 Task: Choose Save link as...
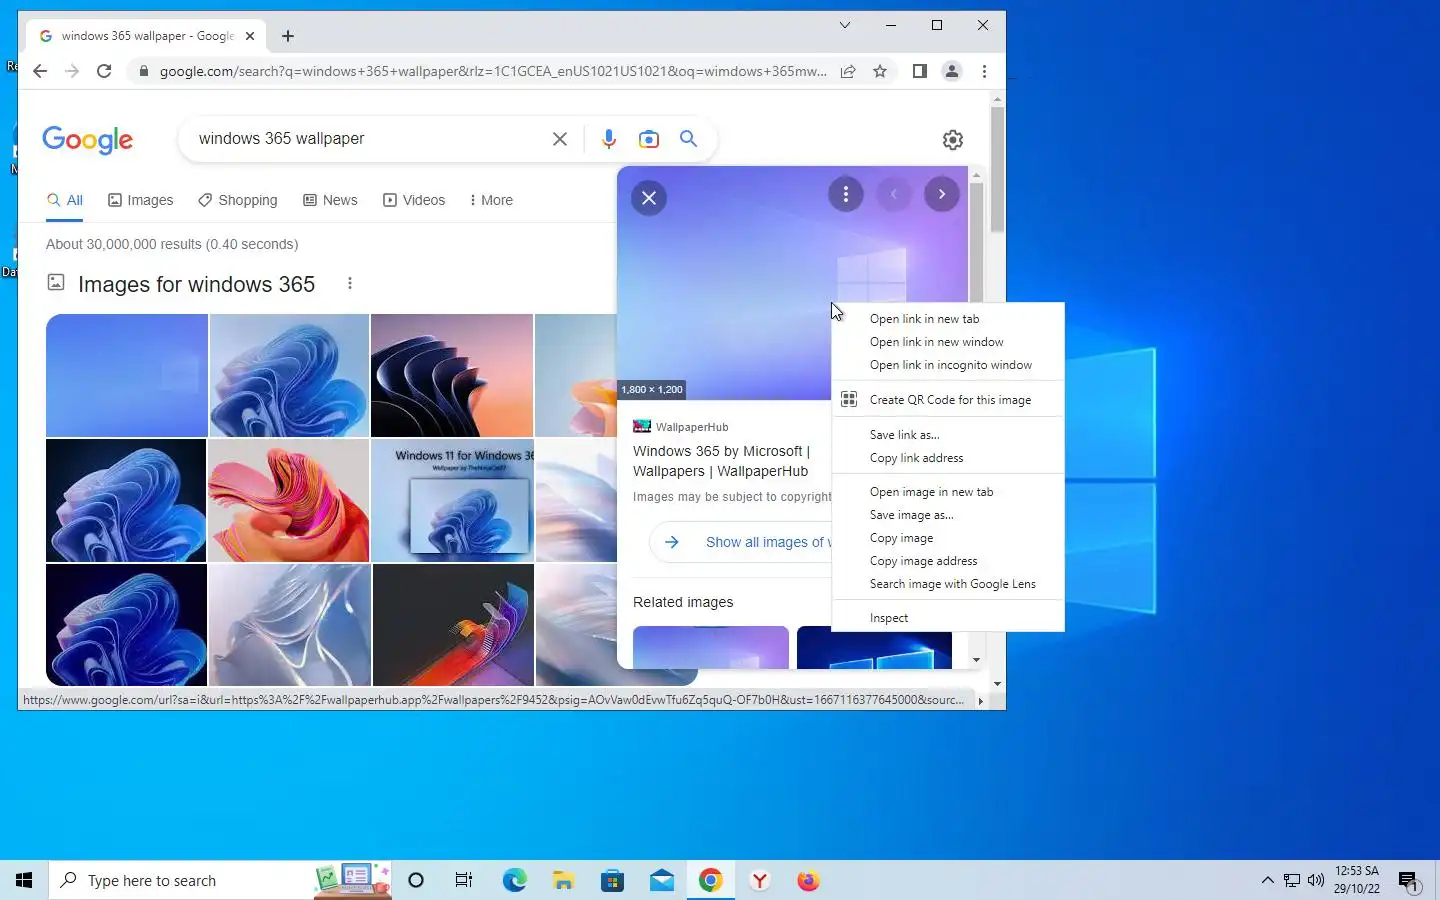tap(948, 435)
